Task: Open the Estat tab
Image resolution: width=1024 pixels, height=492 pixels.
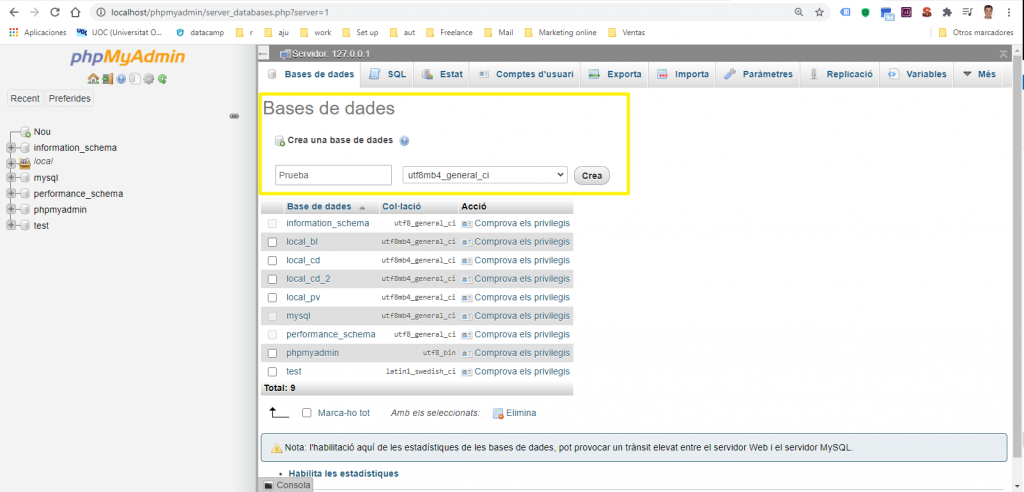Action: [x=442, y=74]
